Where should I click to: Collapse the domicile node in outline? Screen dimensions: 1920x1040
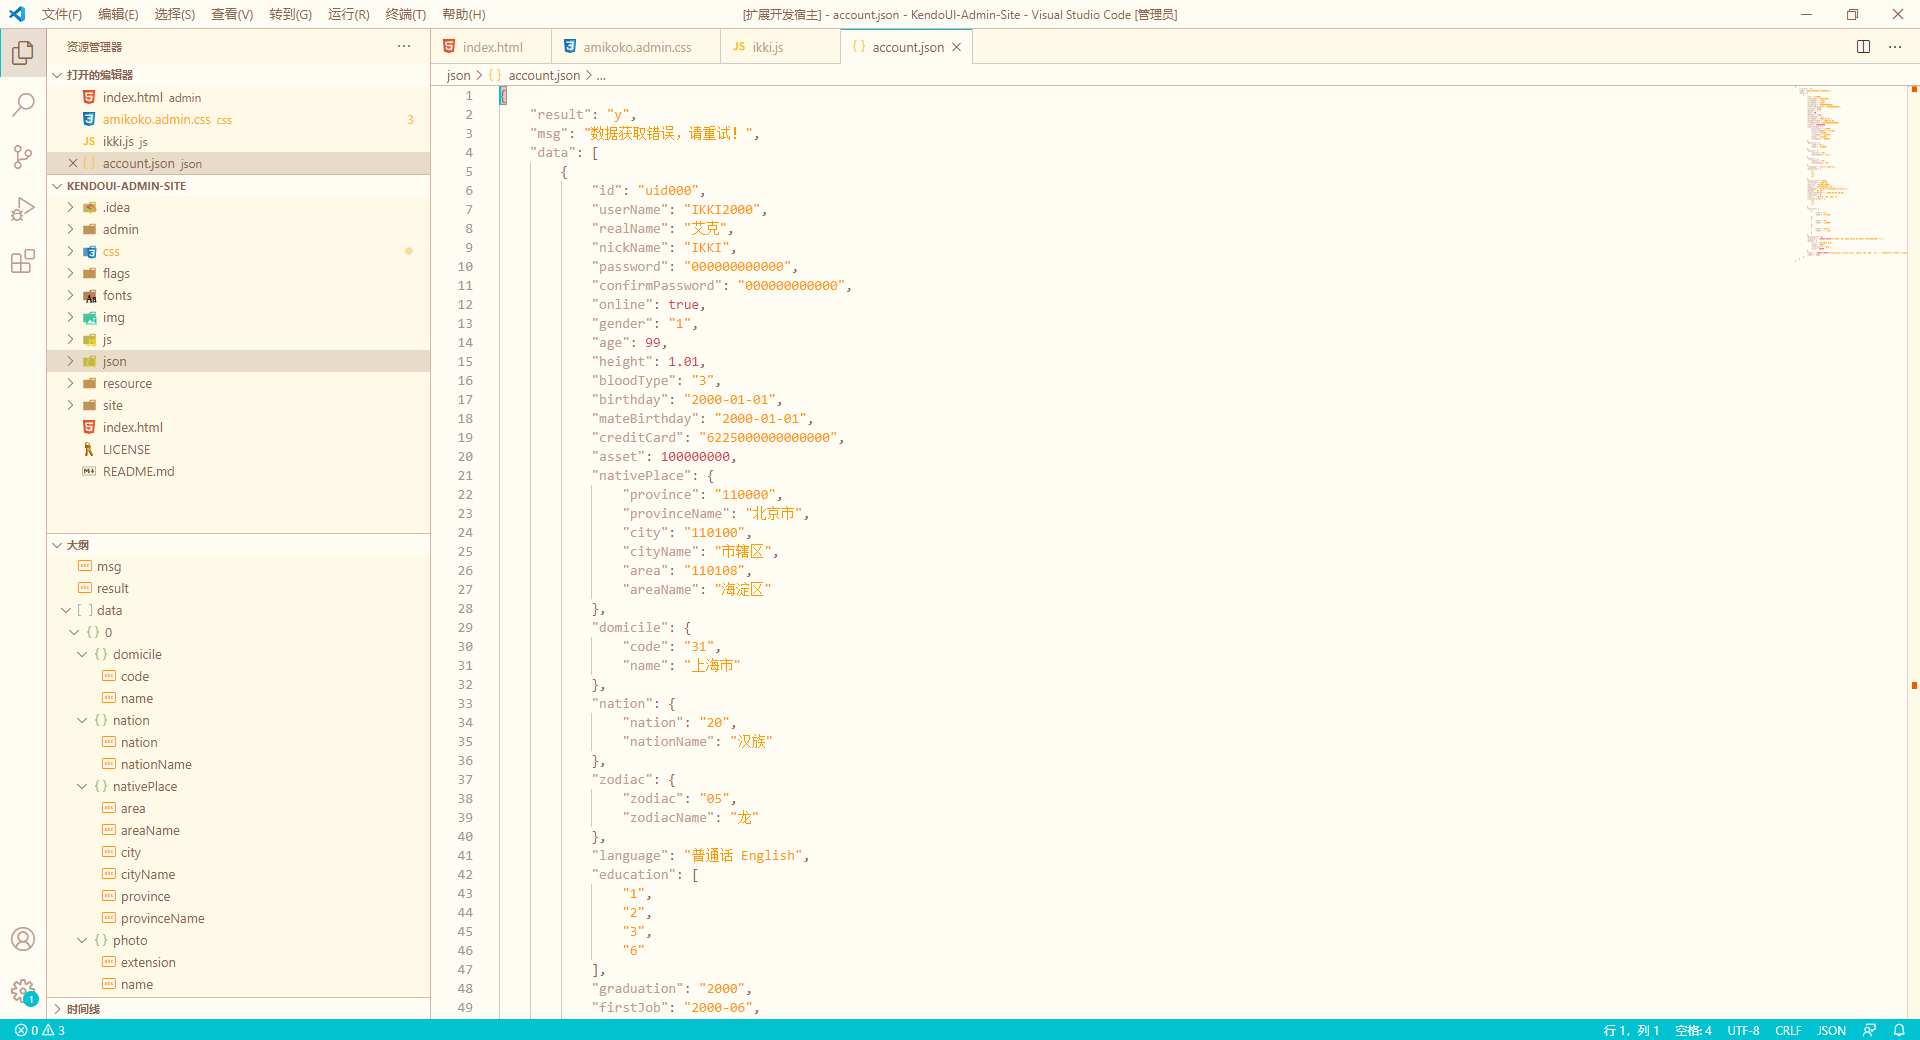(x=82, y=654)
